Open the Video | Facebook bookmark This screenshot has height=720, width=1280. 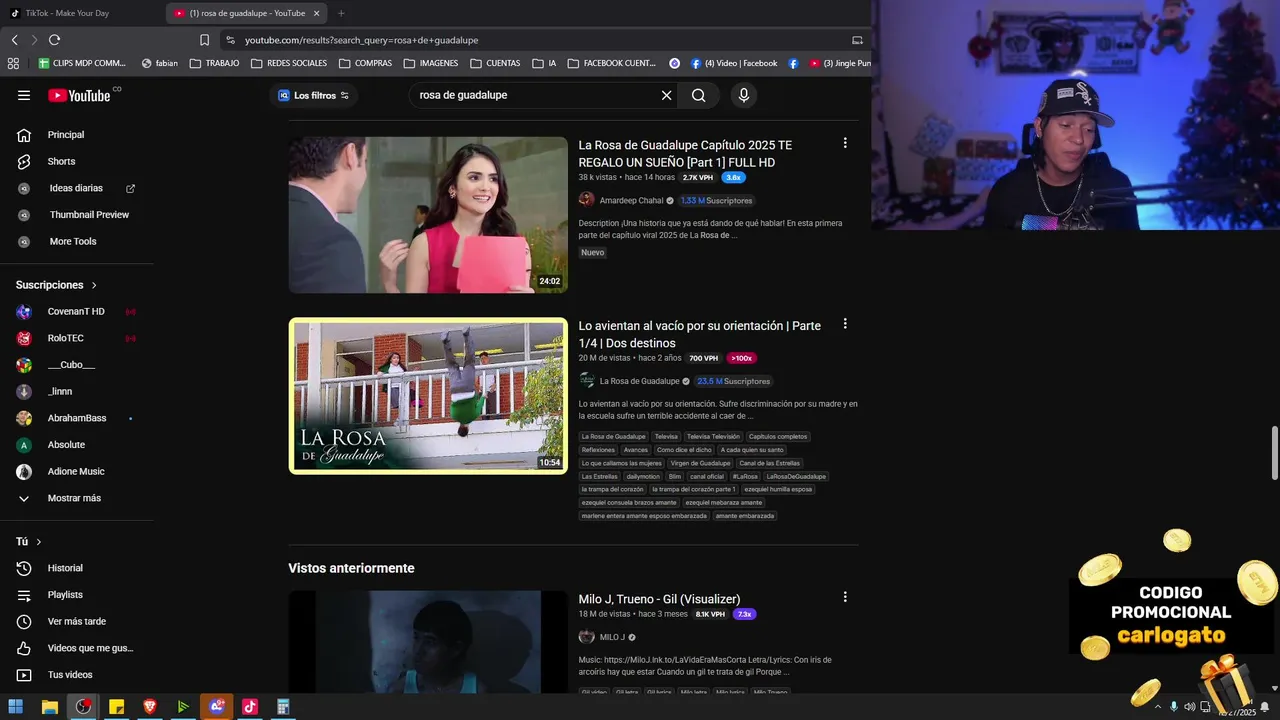[733, 63]
